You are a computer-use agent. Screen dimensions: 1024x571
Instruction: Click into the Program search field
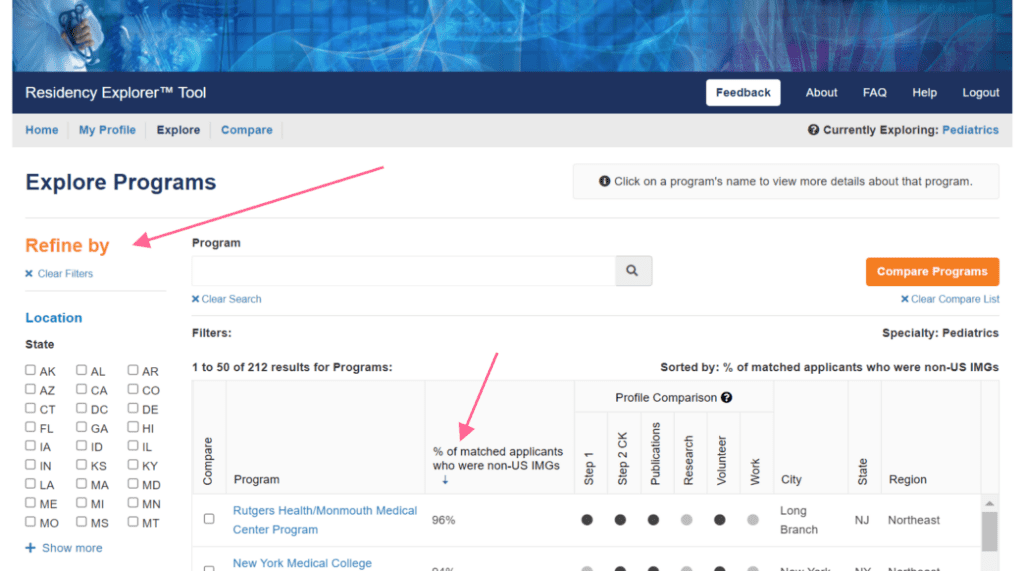pyautogui.click(x=402, y=271)
